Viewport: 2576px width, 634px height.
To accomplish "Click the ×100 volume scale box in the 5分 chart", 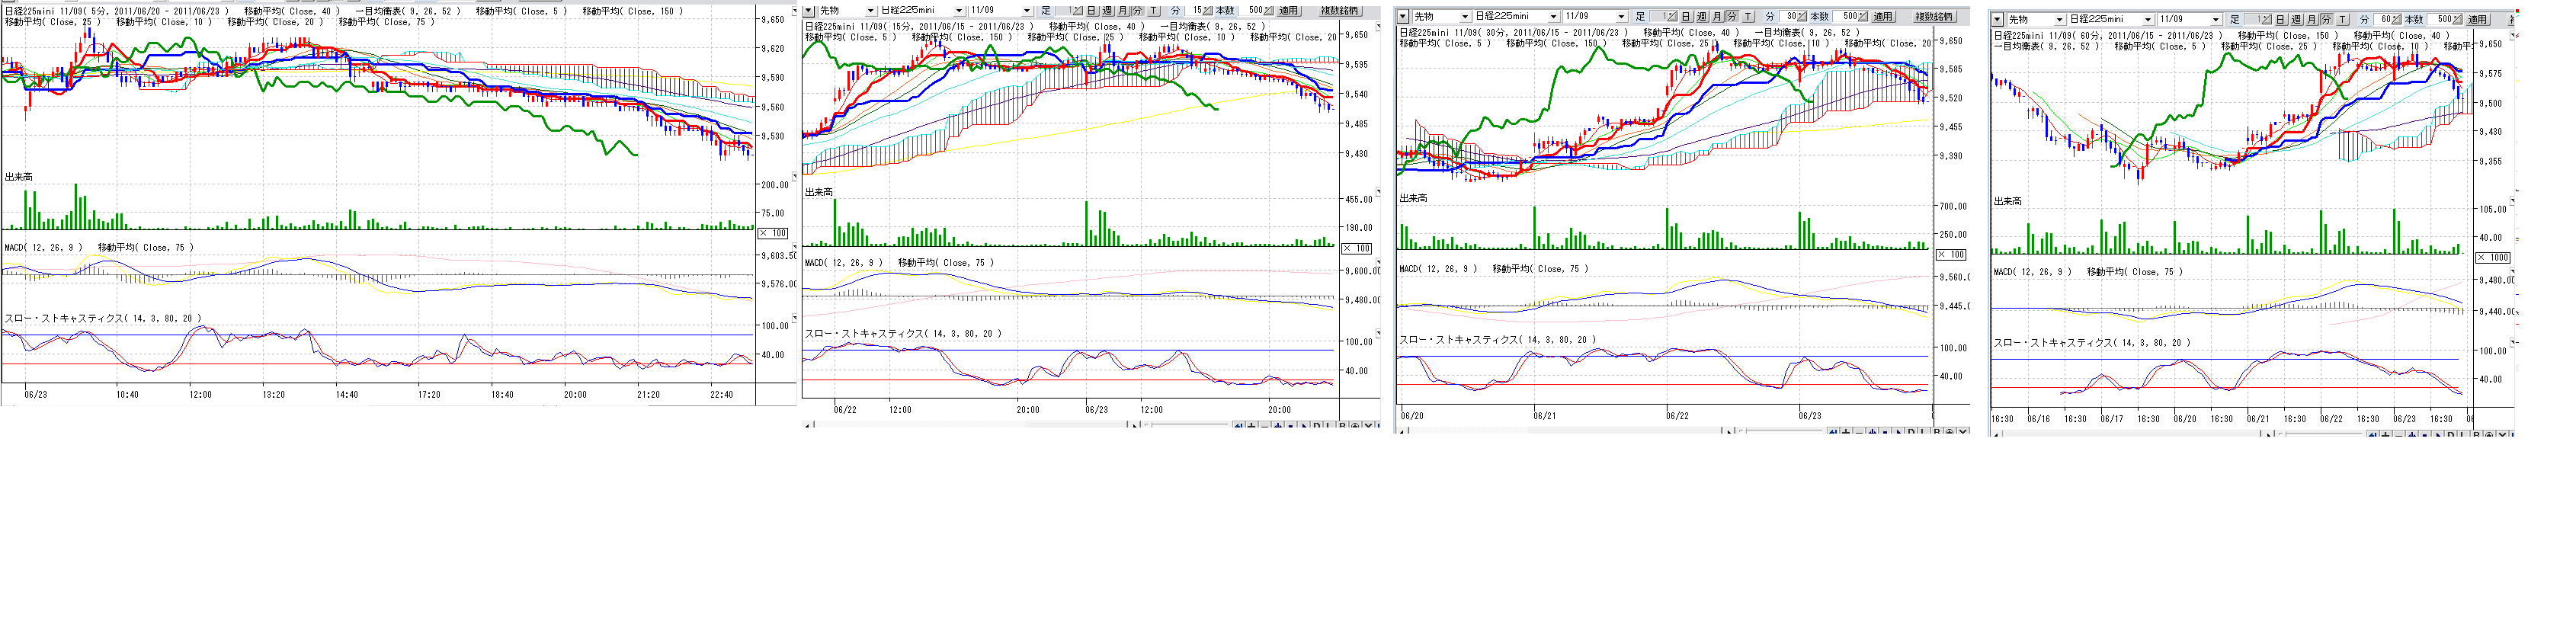I will coord(773,233).
